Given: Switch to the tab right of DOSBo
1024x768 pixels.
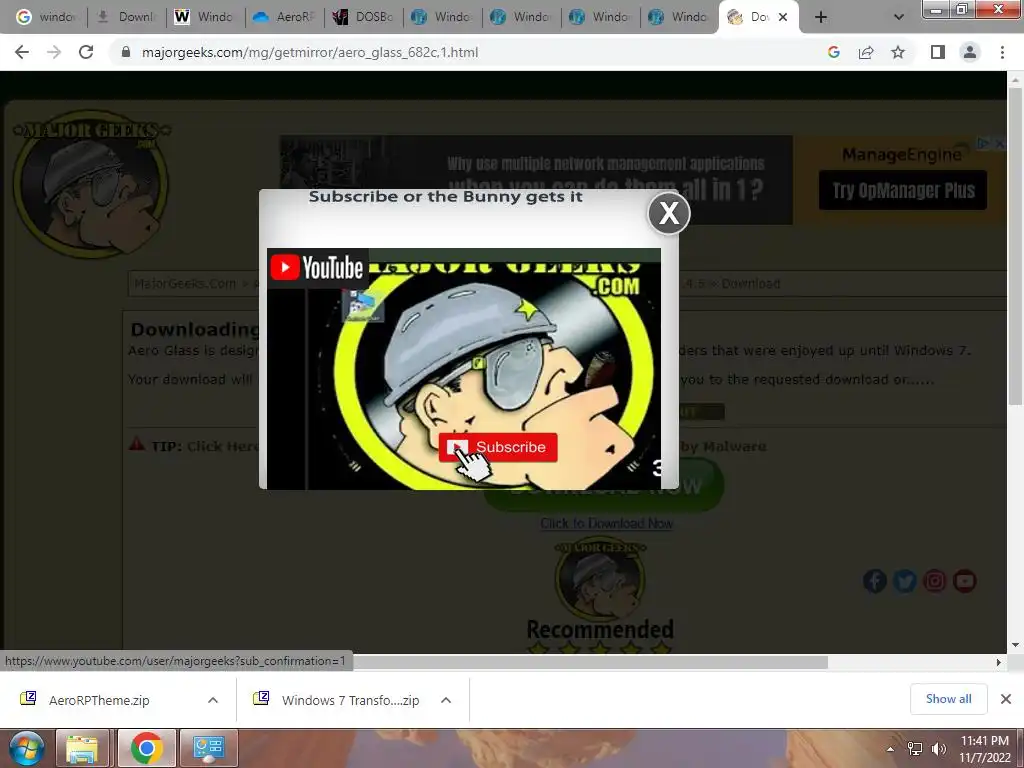Looking at the screenshot, I should click(x=441, y=17).
